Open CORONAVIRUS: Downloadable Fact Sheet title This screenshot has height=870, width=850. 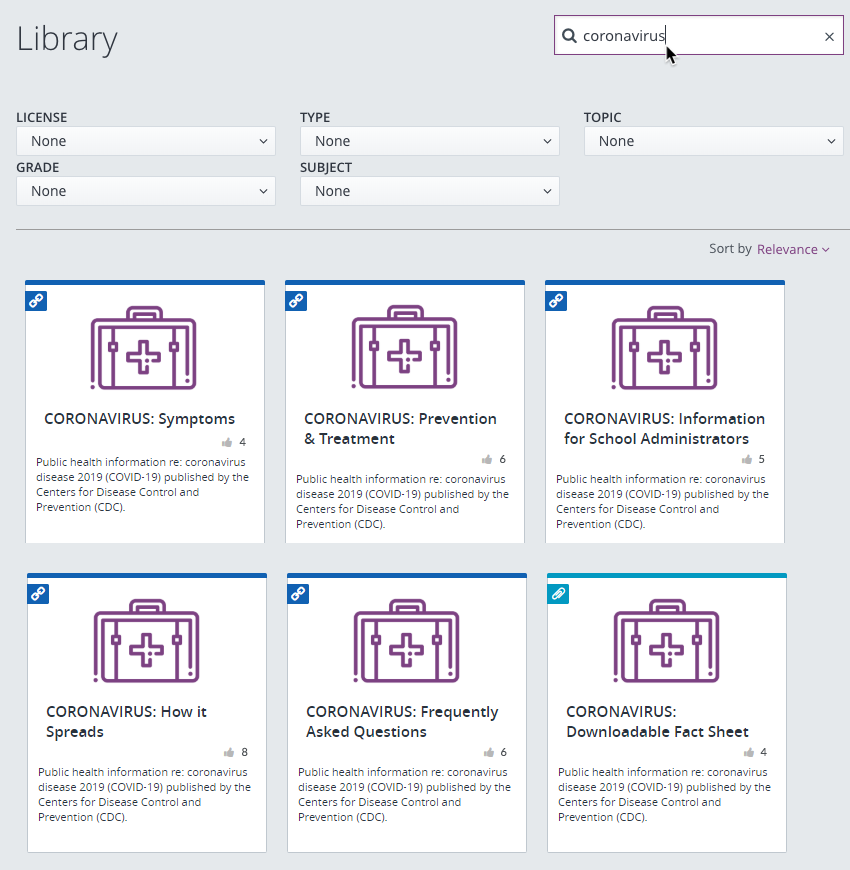[657, 722]
